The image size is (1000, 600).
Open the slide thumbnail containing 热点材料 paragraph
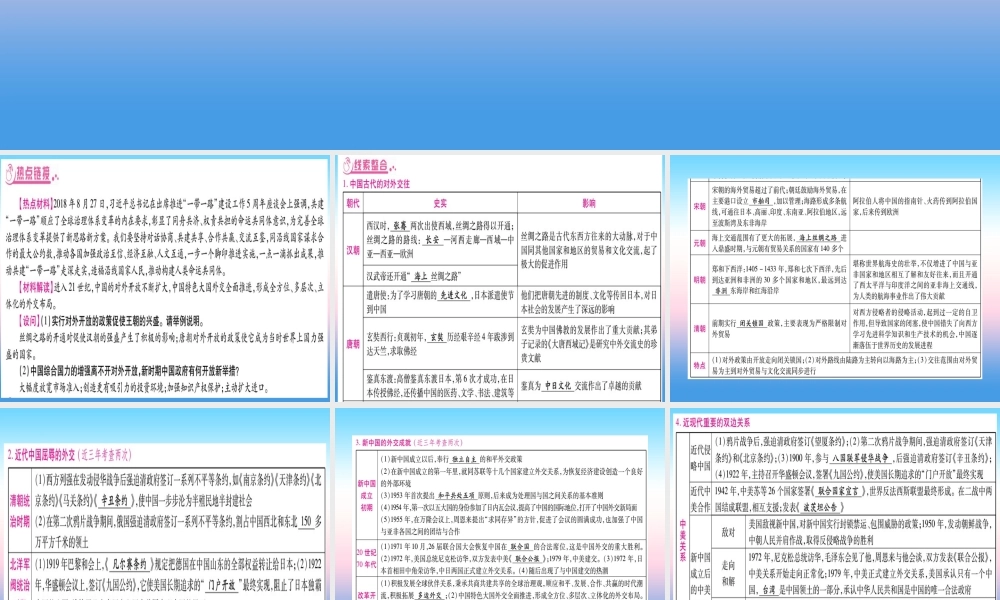[165, 279]
